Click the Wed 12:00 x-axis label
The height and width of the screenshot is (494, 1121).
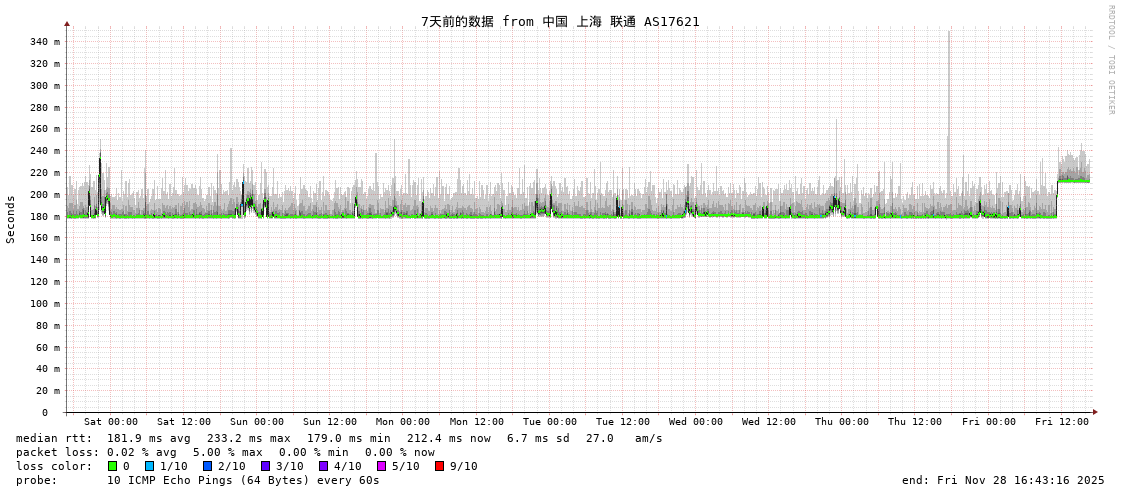pos(769,422)
